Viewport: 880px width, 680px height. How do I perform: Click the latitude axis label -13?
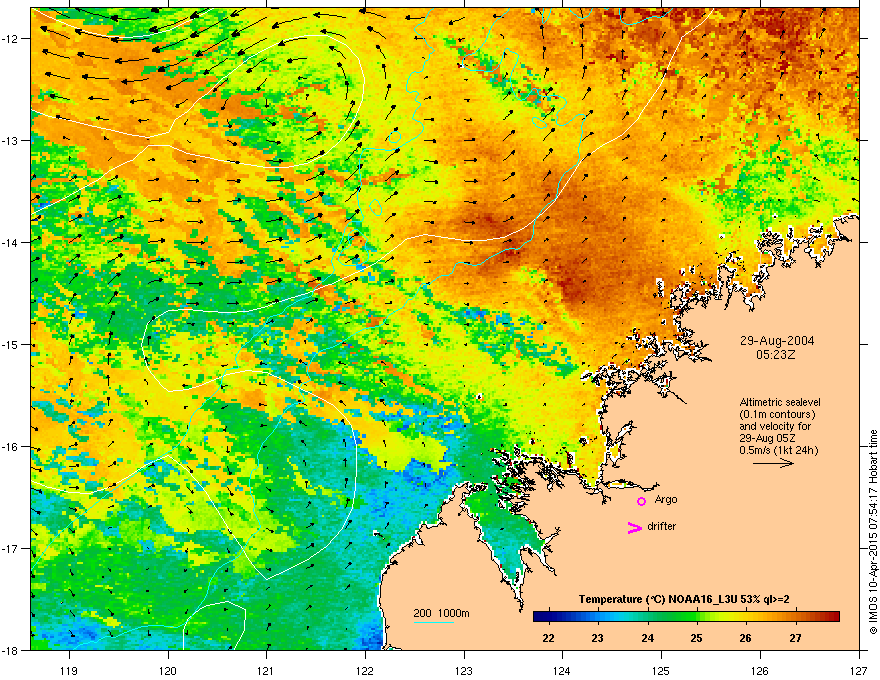tap(11, 140)
